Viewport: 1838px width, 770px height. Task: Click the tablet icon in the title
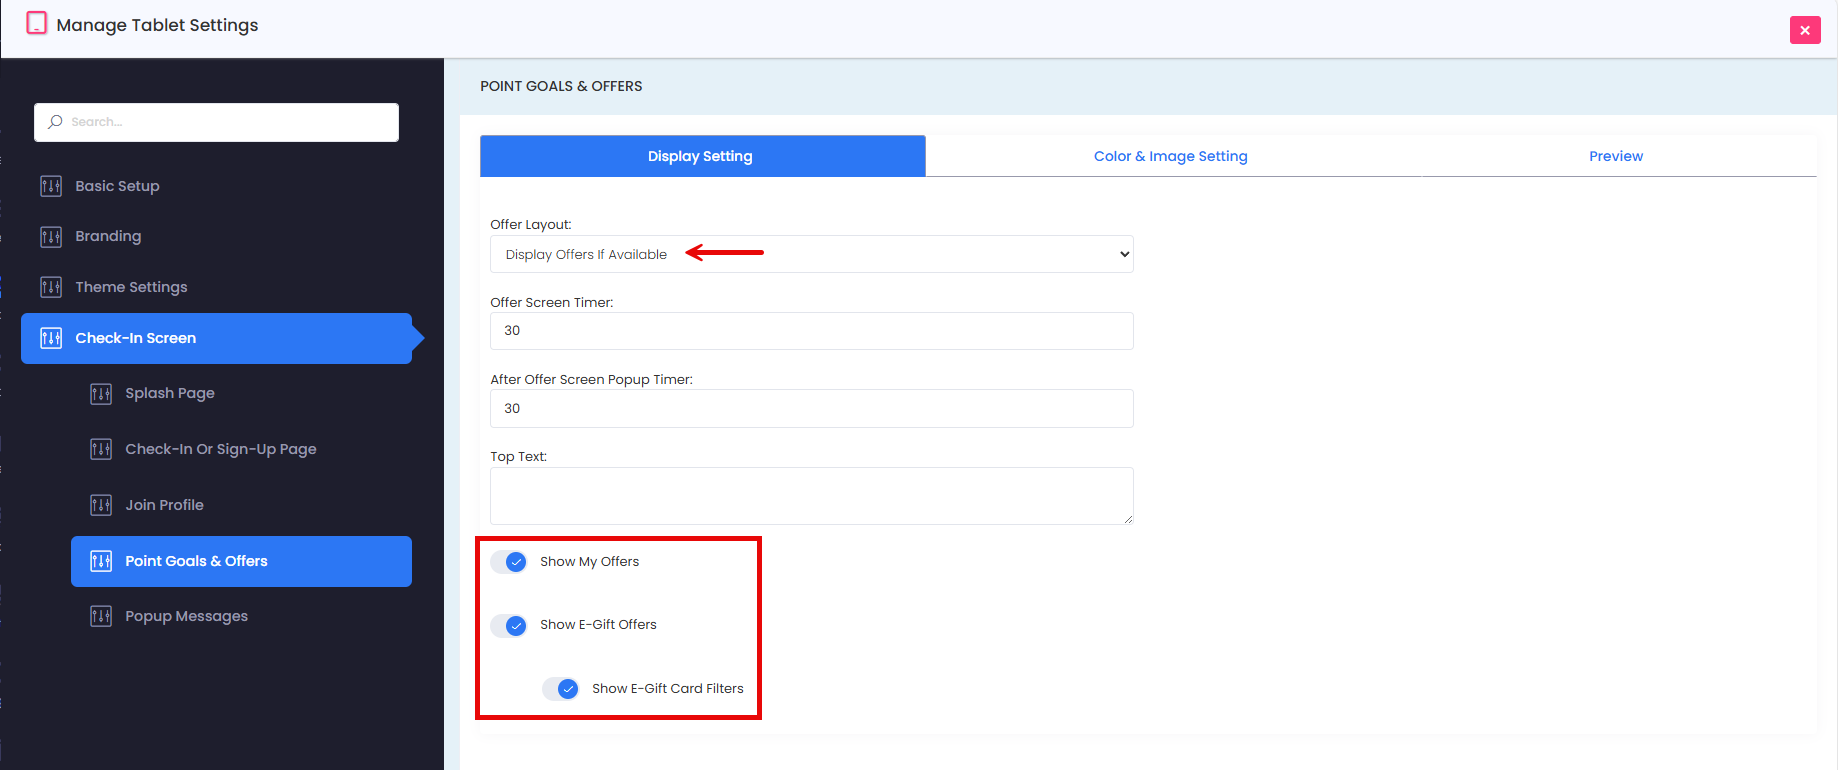pyautogui.click(x=37, y=23)
